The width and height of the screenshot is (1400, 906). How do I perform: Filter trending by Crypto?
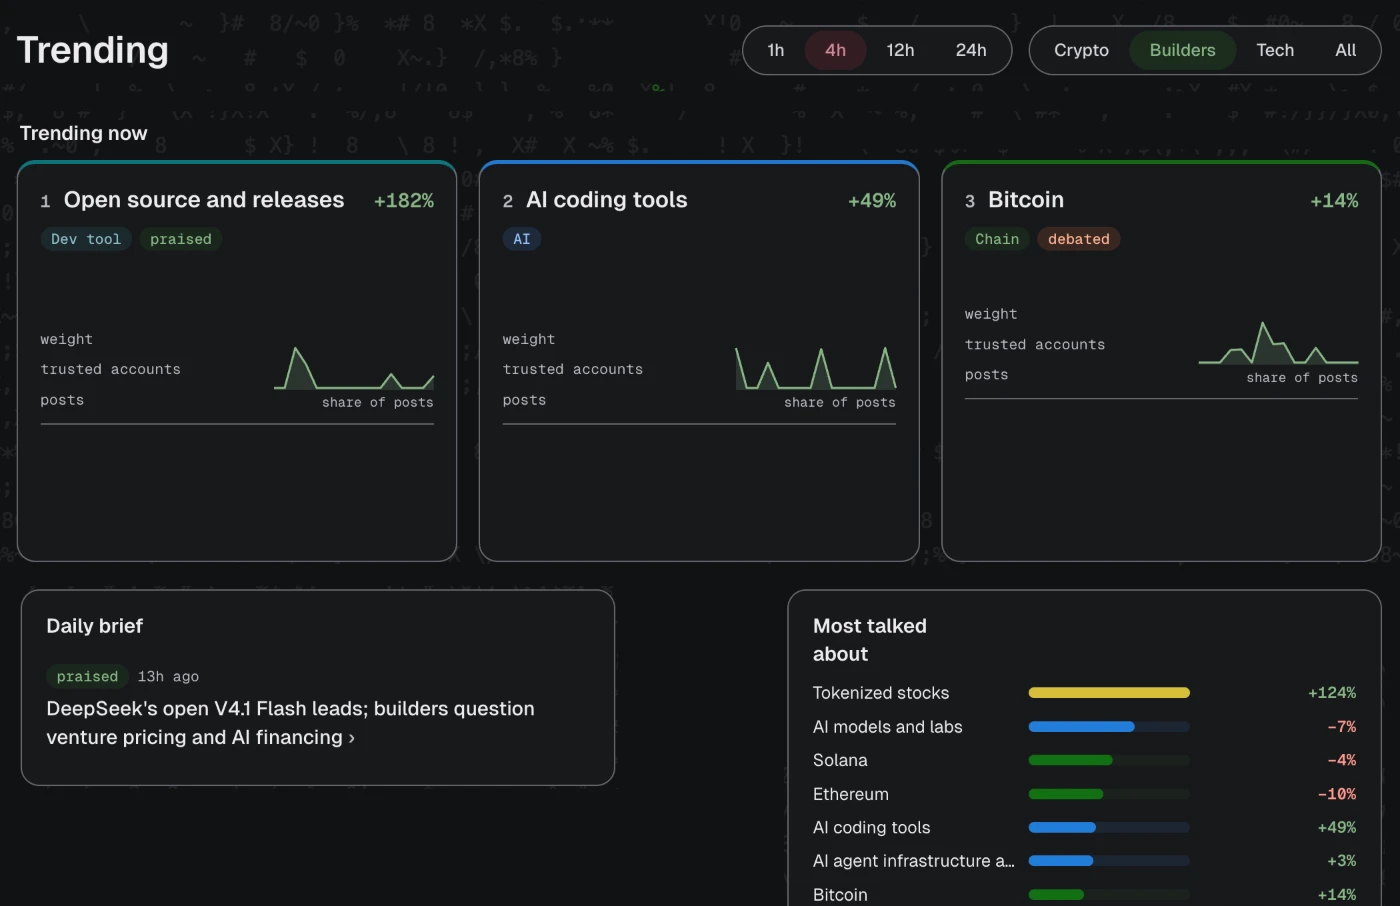[x=1081, y=50]
